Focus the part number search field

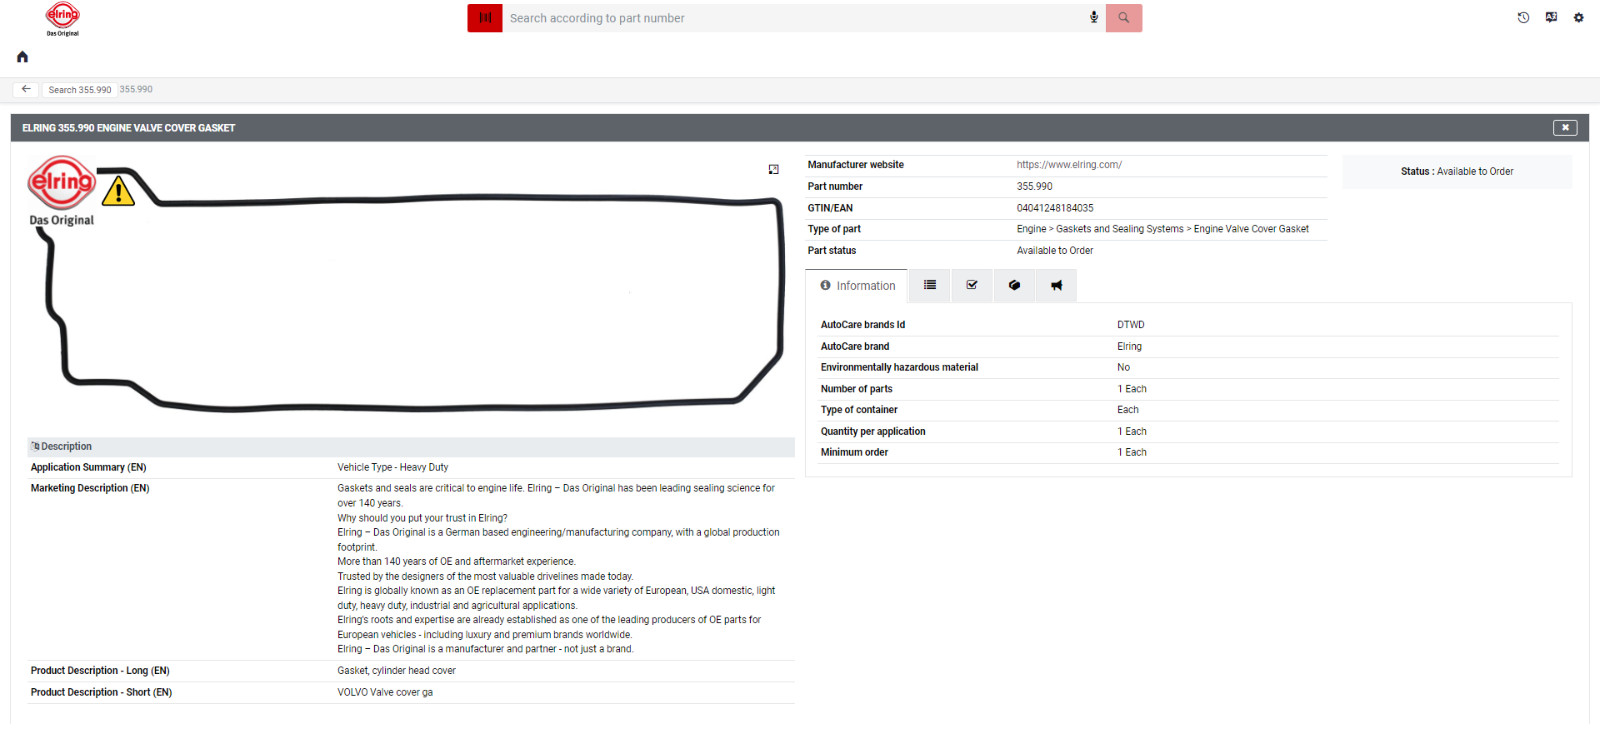tap(795, 18)
